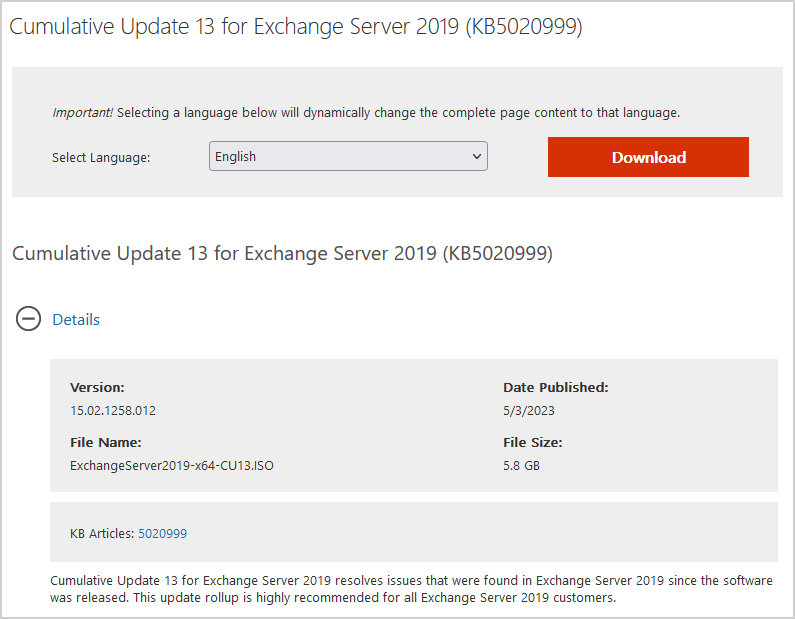Click the second Cumulative Update 13 heading
The width and height of the screenshot is (795, 619).
[x=282, y=254]
